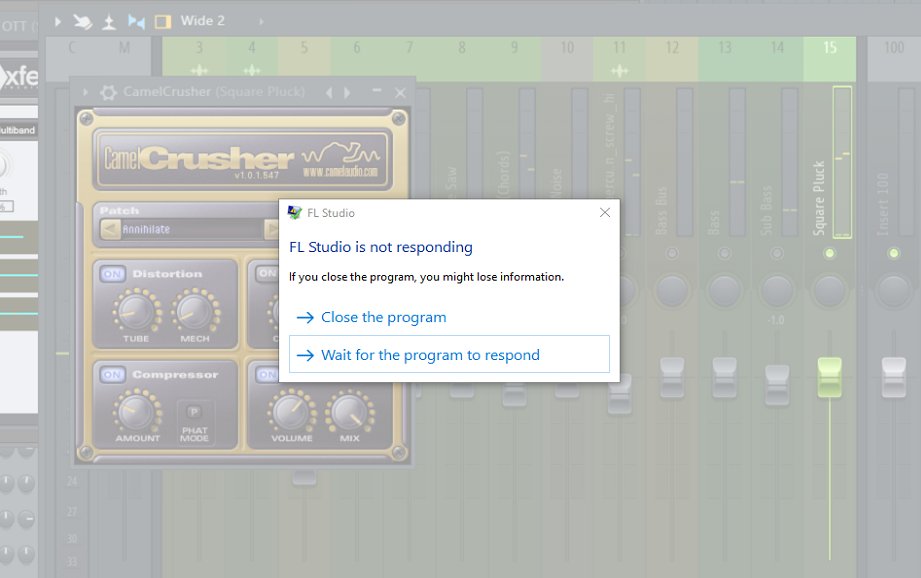Mute the Bass Bus track LED

click(672, 253)
